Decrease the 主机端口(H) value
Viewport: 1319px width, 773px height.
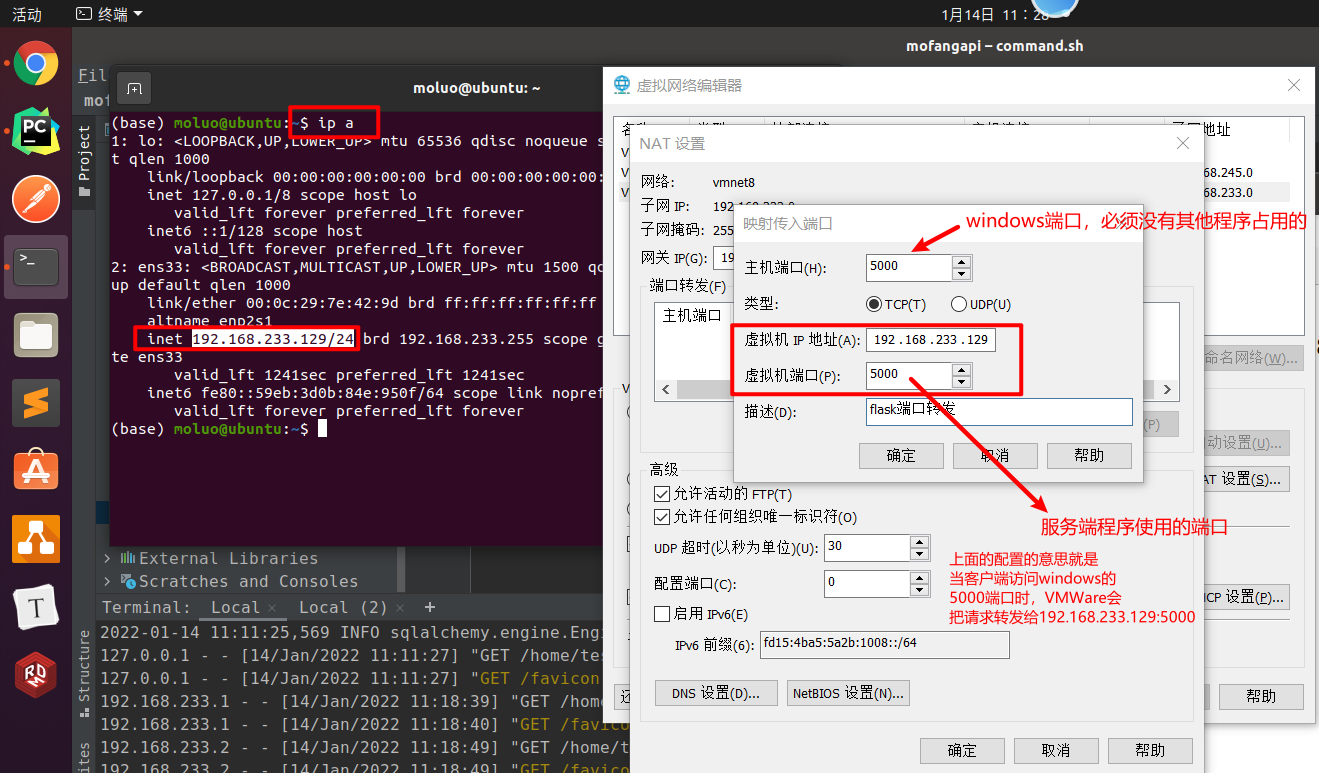(x=961, y=273)
